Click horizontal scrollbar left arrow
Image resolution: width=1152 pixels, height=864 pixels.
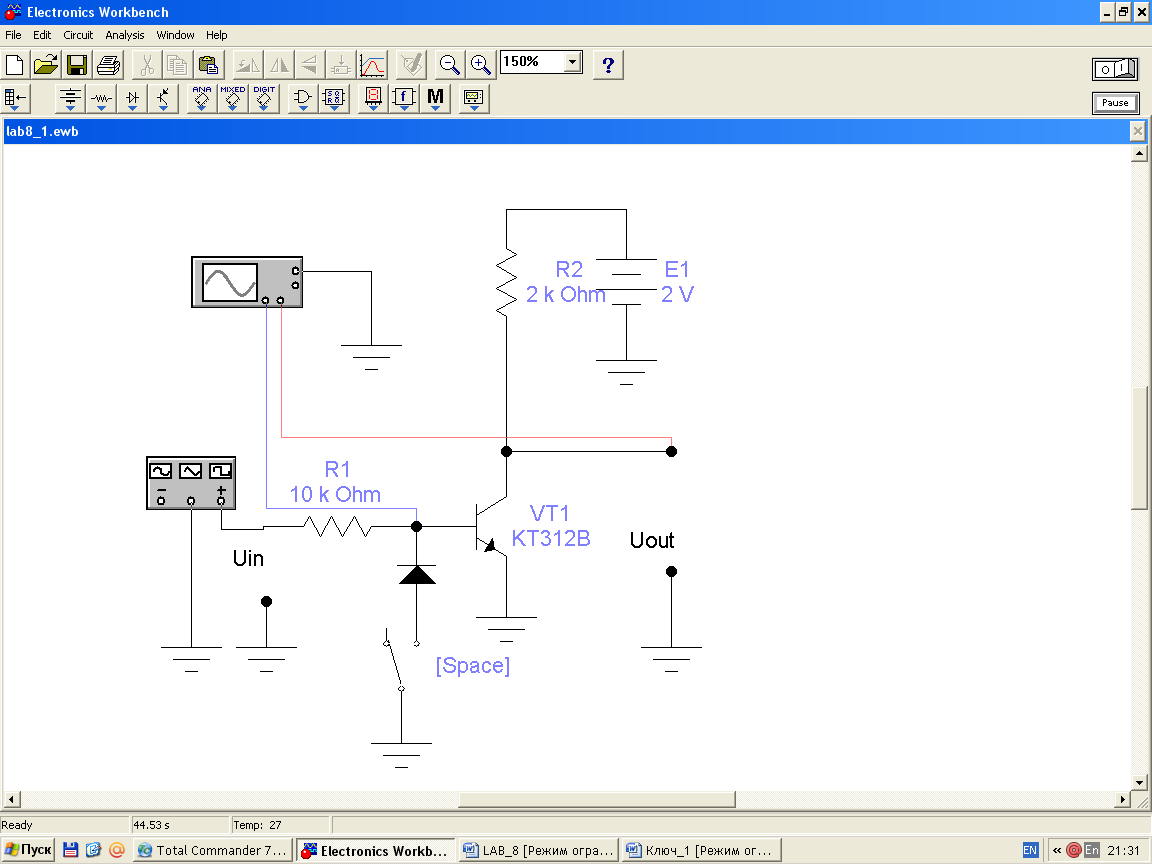point(11,799)
